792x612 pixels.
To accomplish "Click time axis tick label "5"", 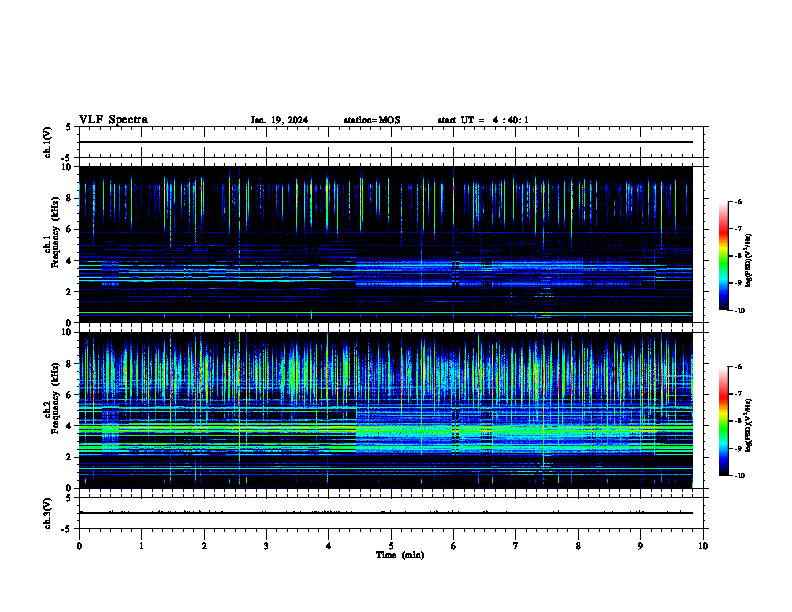I will click(x=391, y=546).
